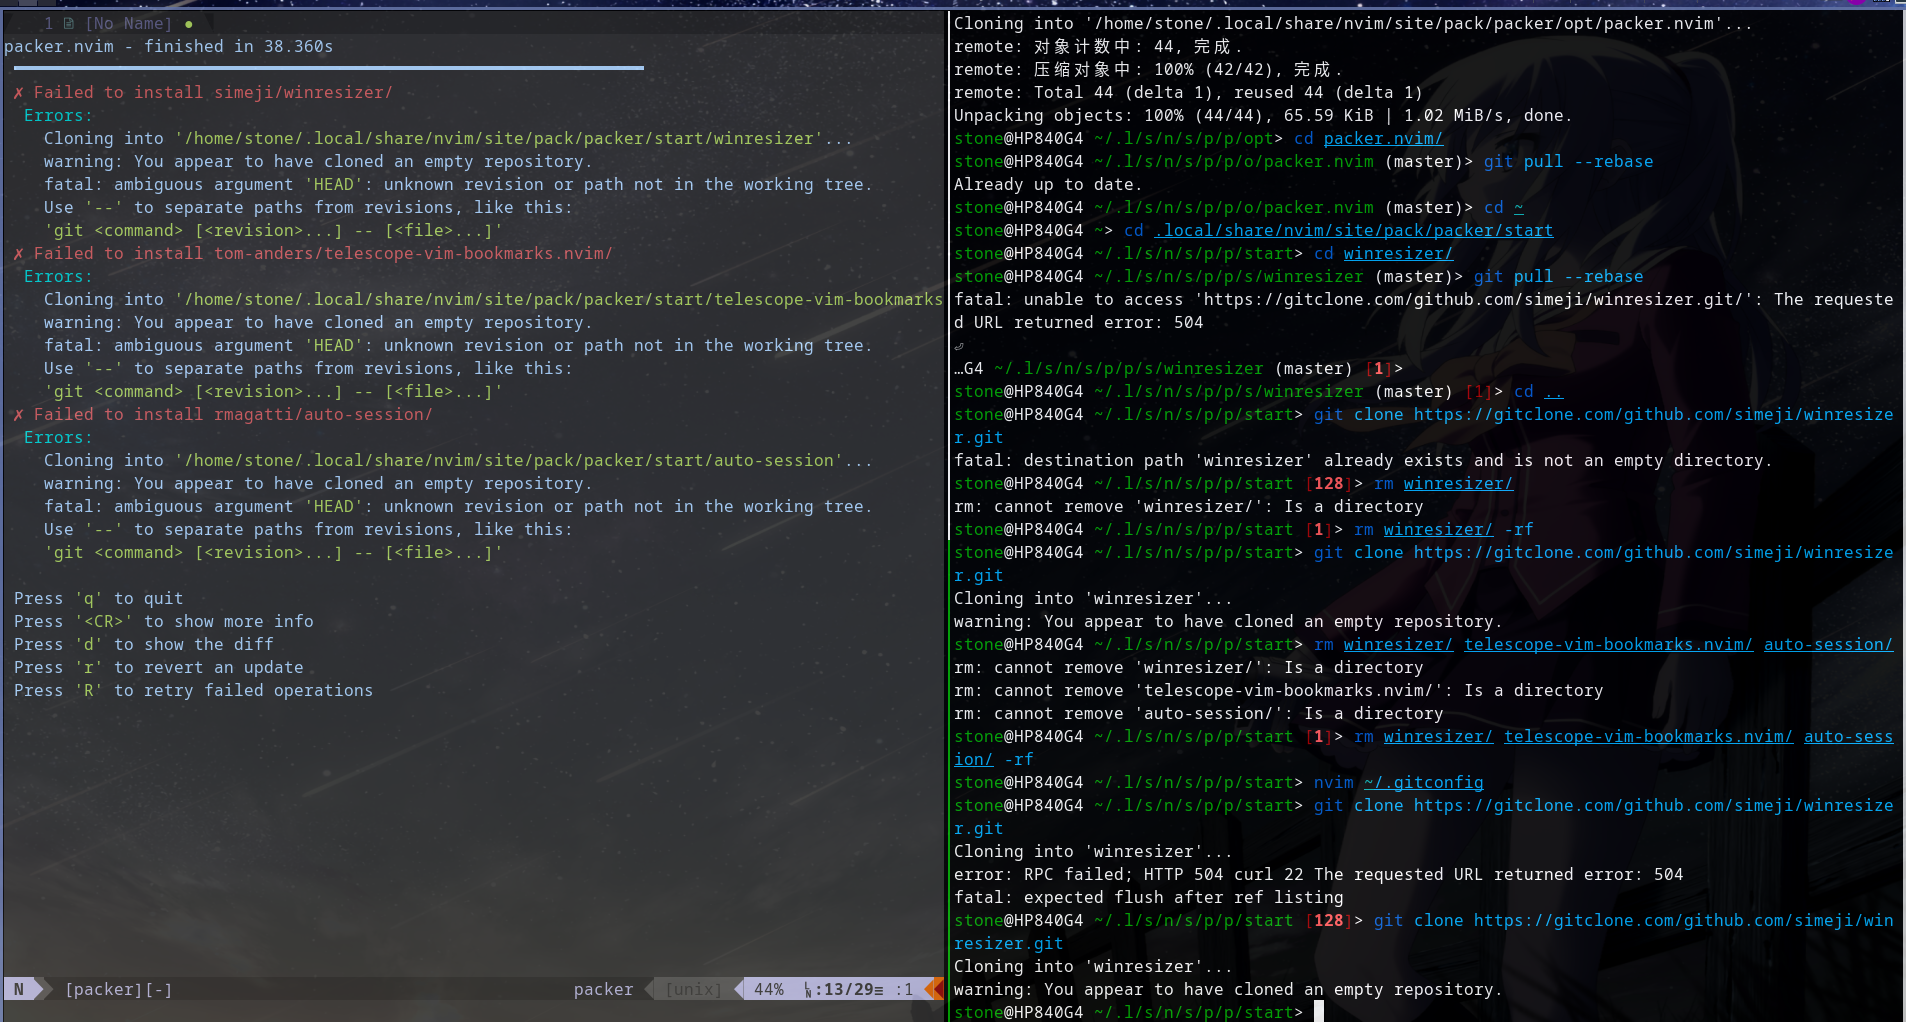Click the 44% scroll progress indicator
This screenshot has width=1906, height=1022.
pos(769,989)
